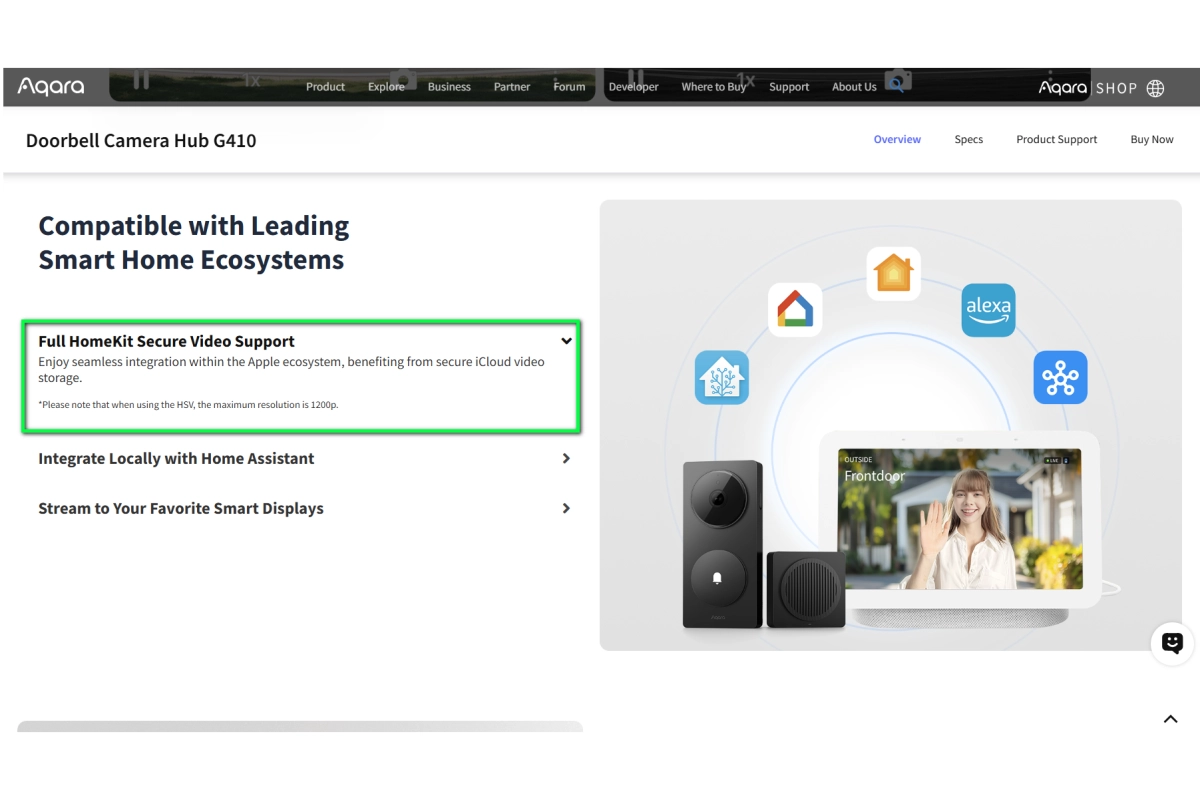Open the chat support bubble
The width and height of the screenshot is (1200, 800).
(1173, 643)
